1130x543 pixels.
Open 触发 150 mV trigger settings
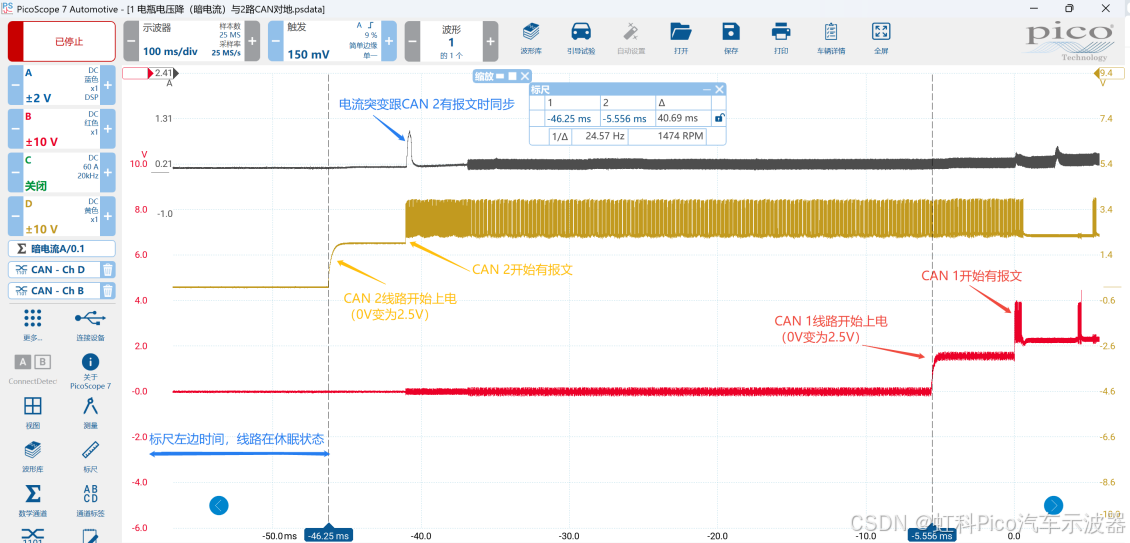tap(332, 41)
